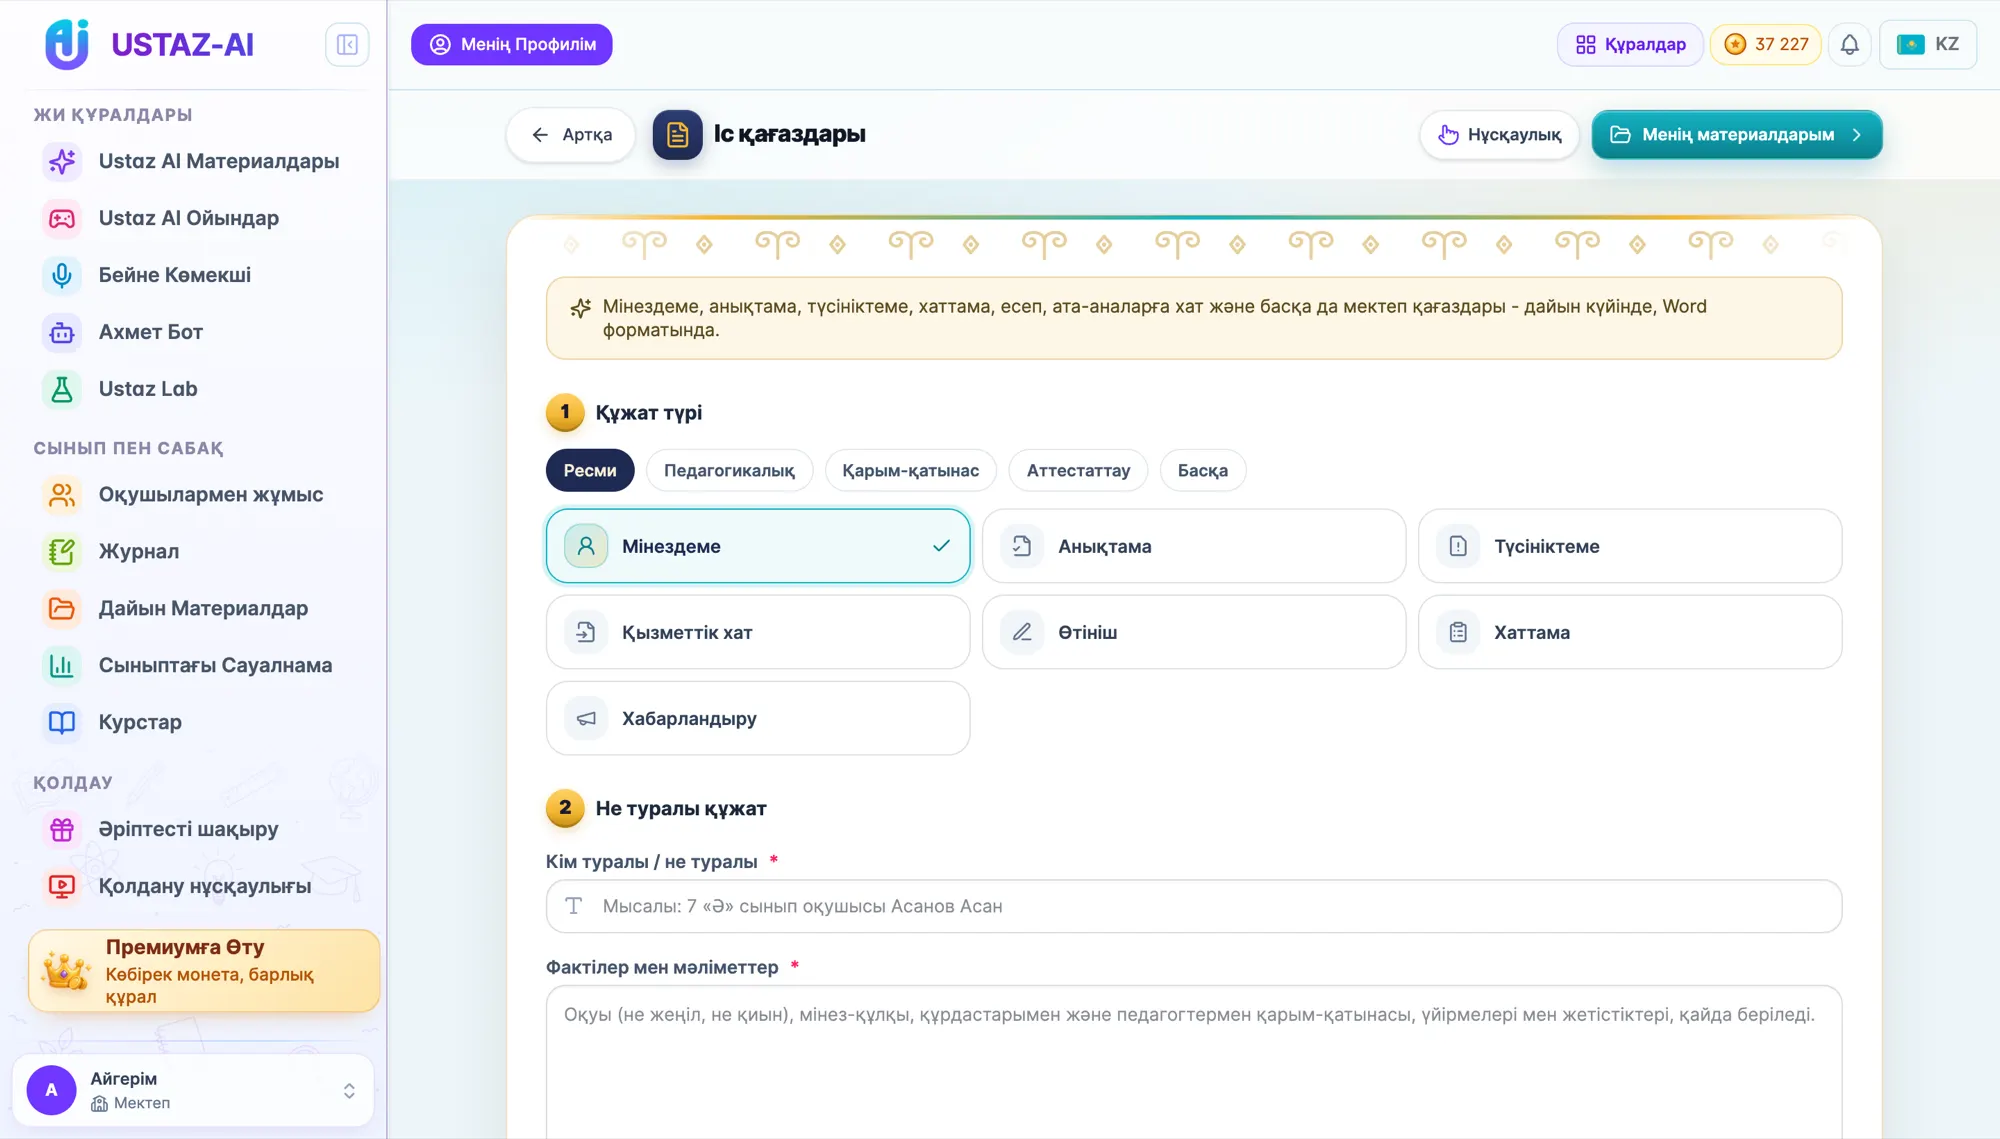Select Хаттама document type
Image resolution: width=2000 pixels, height=1139 pixels.
pyautogui.click(x=1630, y=632)
